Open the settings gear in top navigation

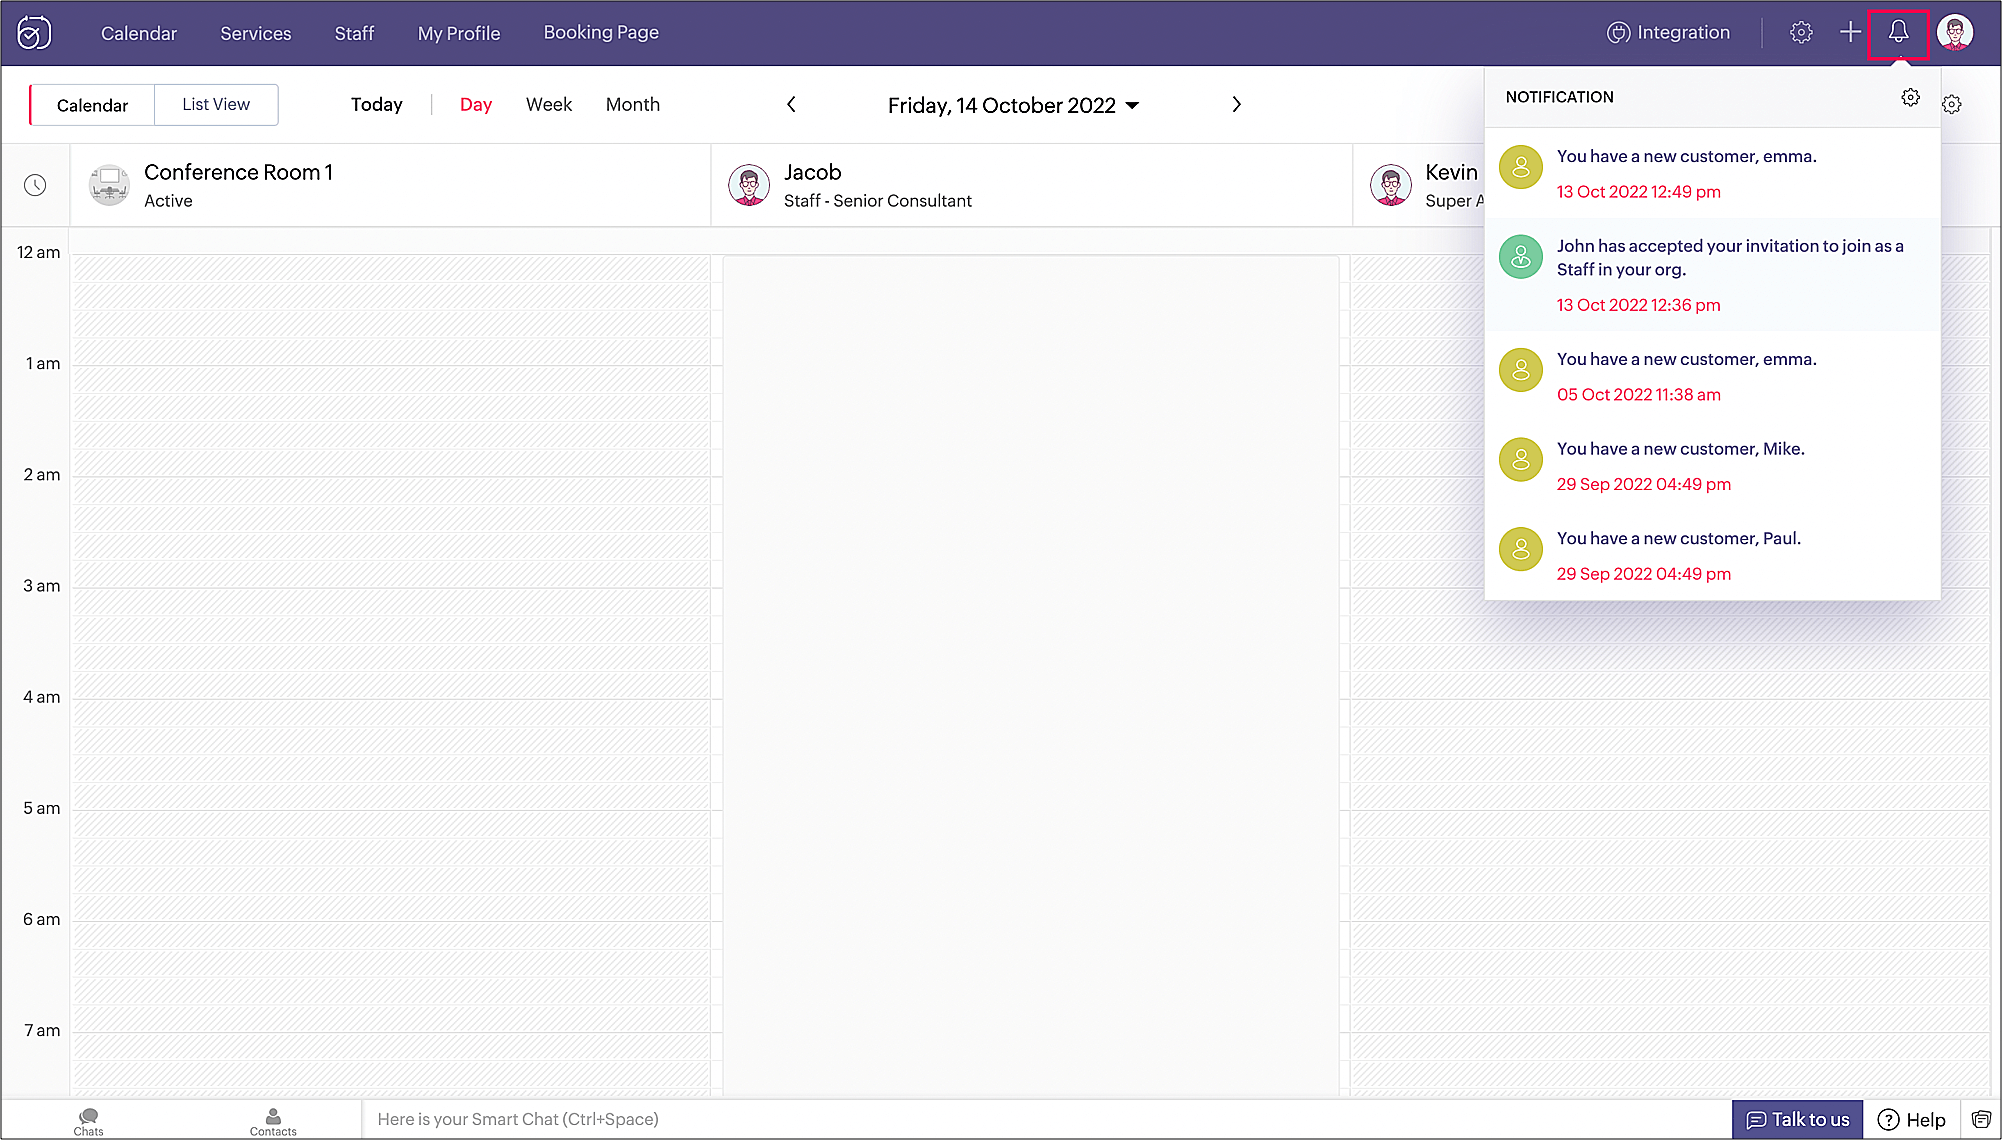point(1801,32)
